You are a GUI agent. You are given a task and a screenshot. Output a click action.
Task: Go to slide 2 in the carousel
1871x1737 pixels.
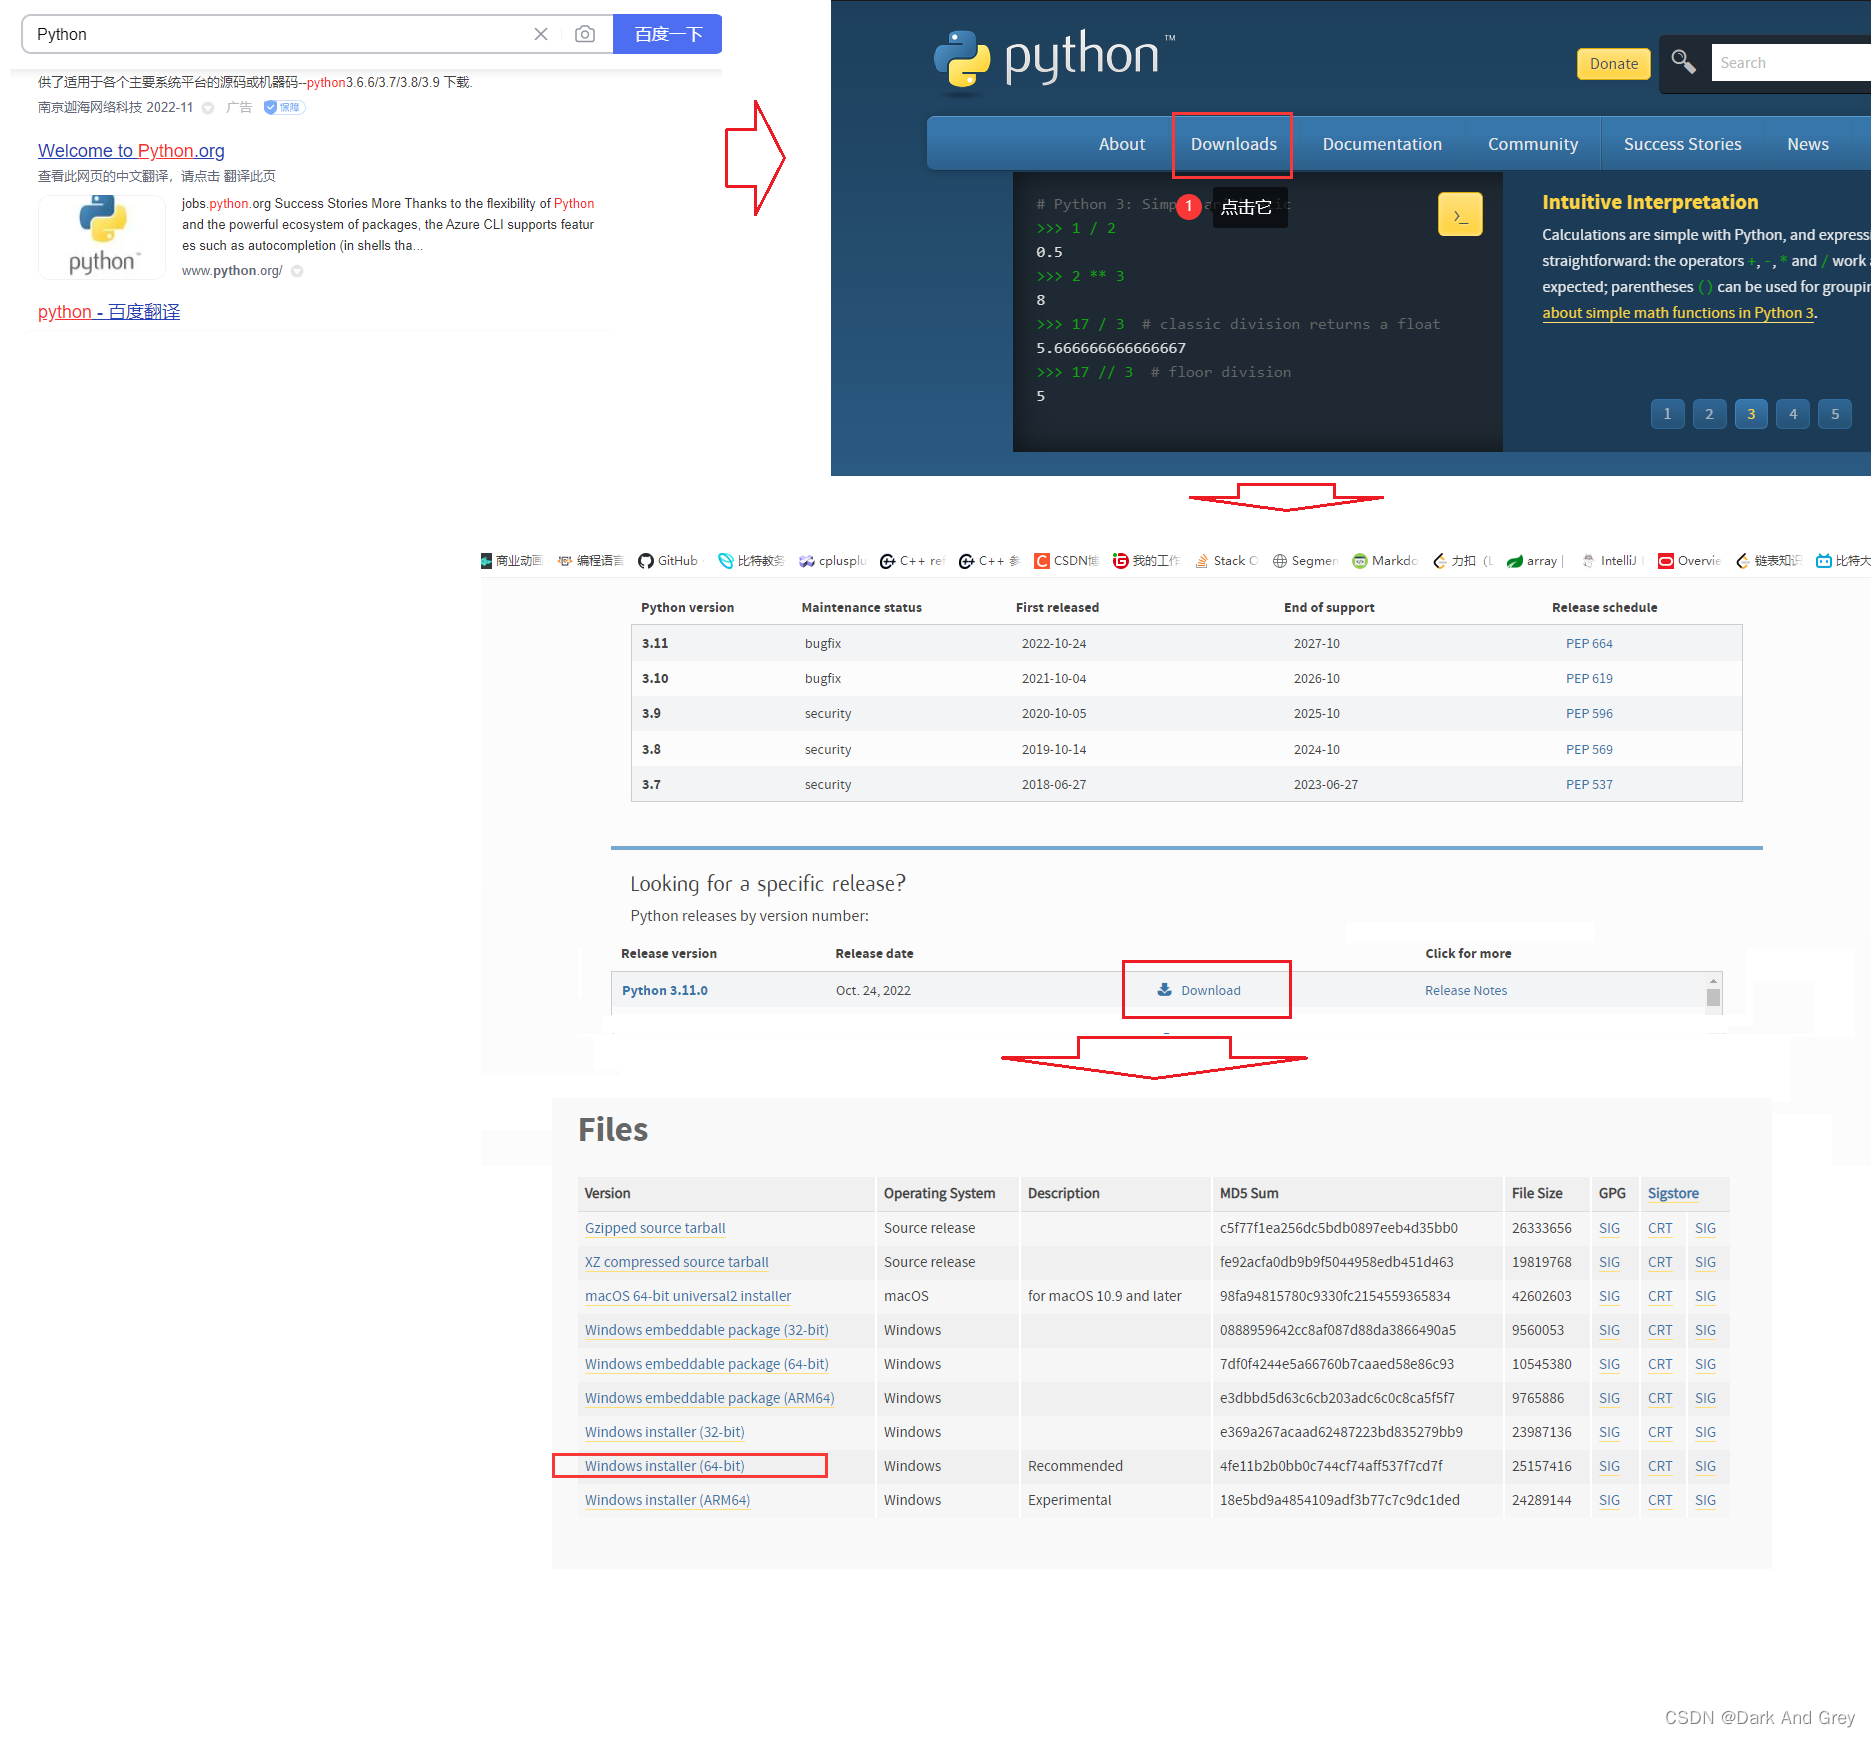click(x=1709, y=413)
